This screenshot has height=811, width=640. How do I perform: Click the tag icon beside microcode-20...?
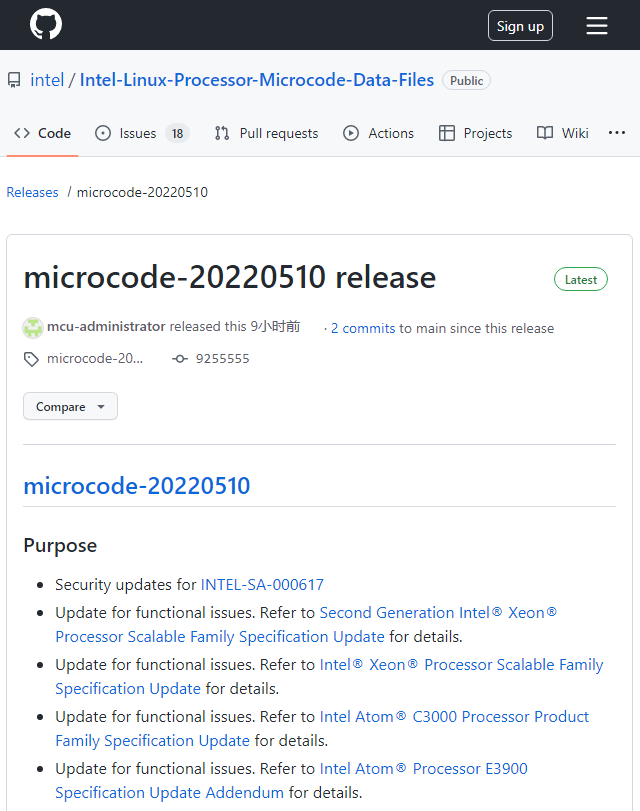pos(31,359)
